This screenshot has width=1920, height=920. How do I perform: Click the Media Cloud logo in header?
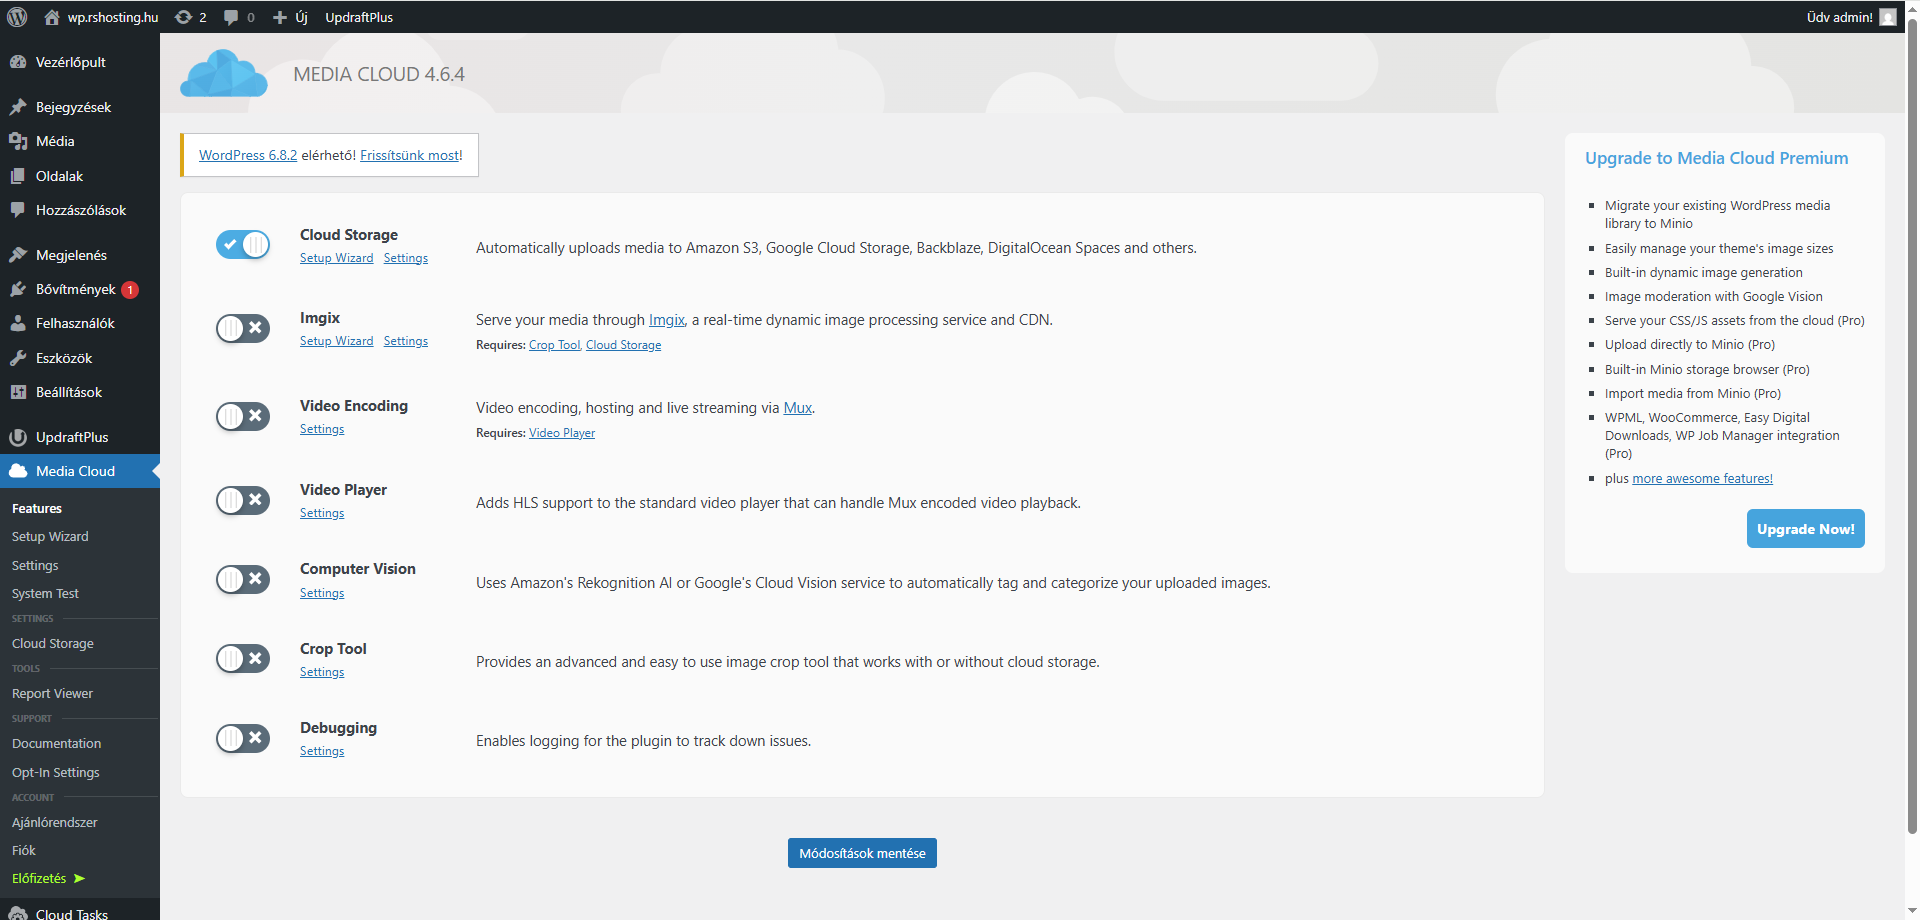224,75
